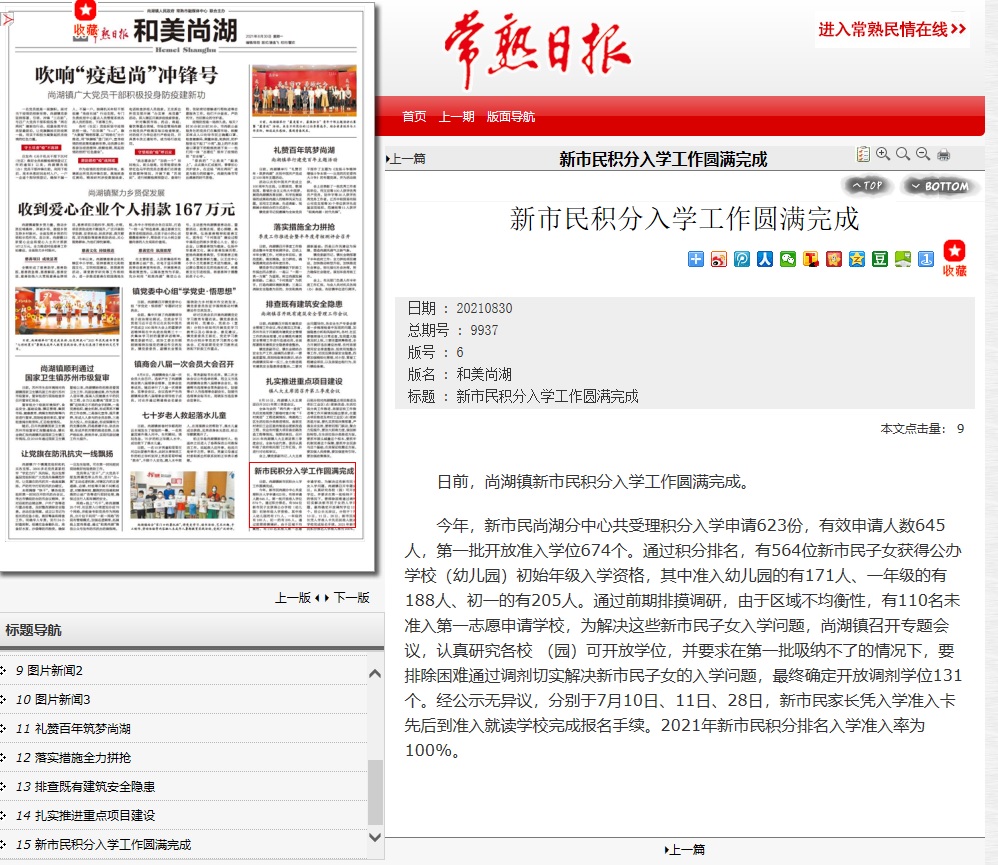Click the red-outlined article on the page image
This screenshot has width=998, height=865.
(302, 496)
